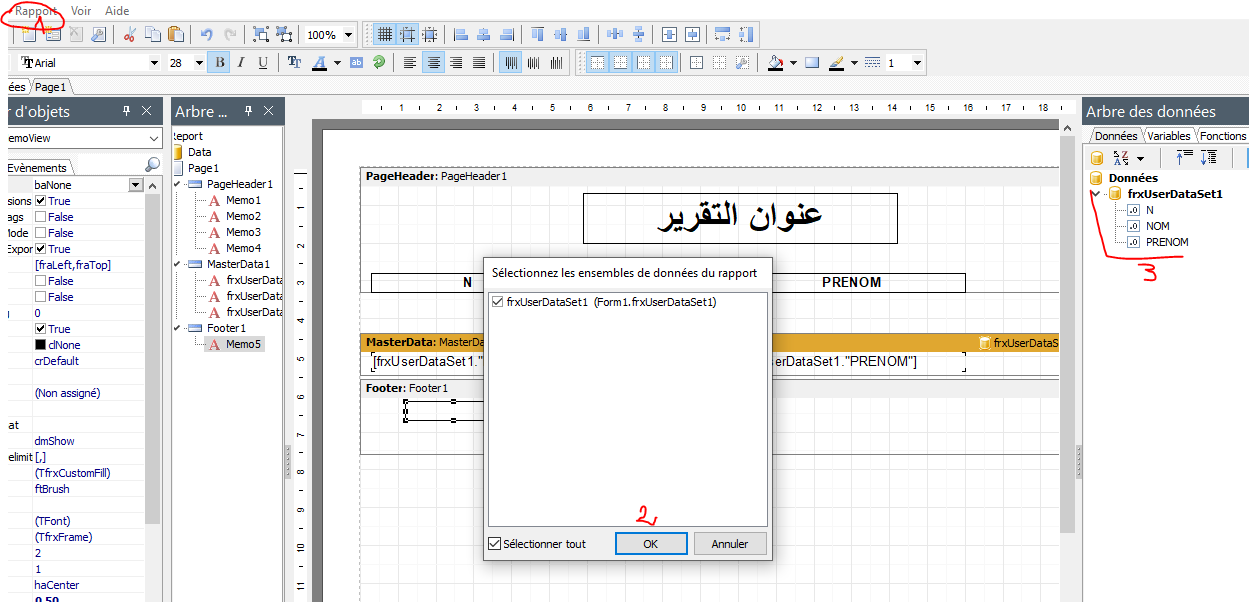Click the Undo icon on the toolbar
The height and width of the screenshot is (602, 1249).
(x=207, y=33)
